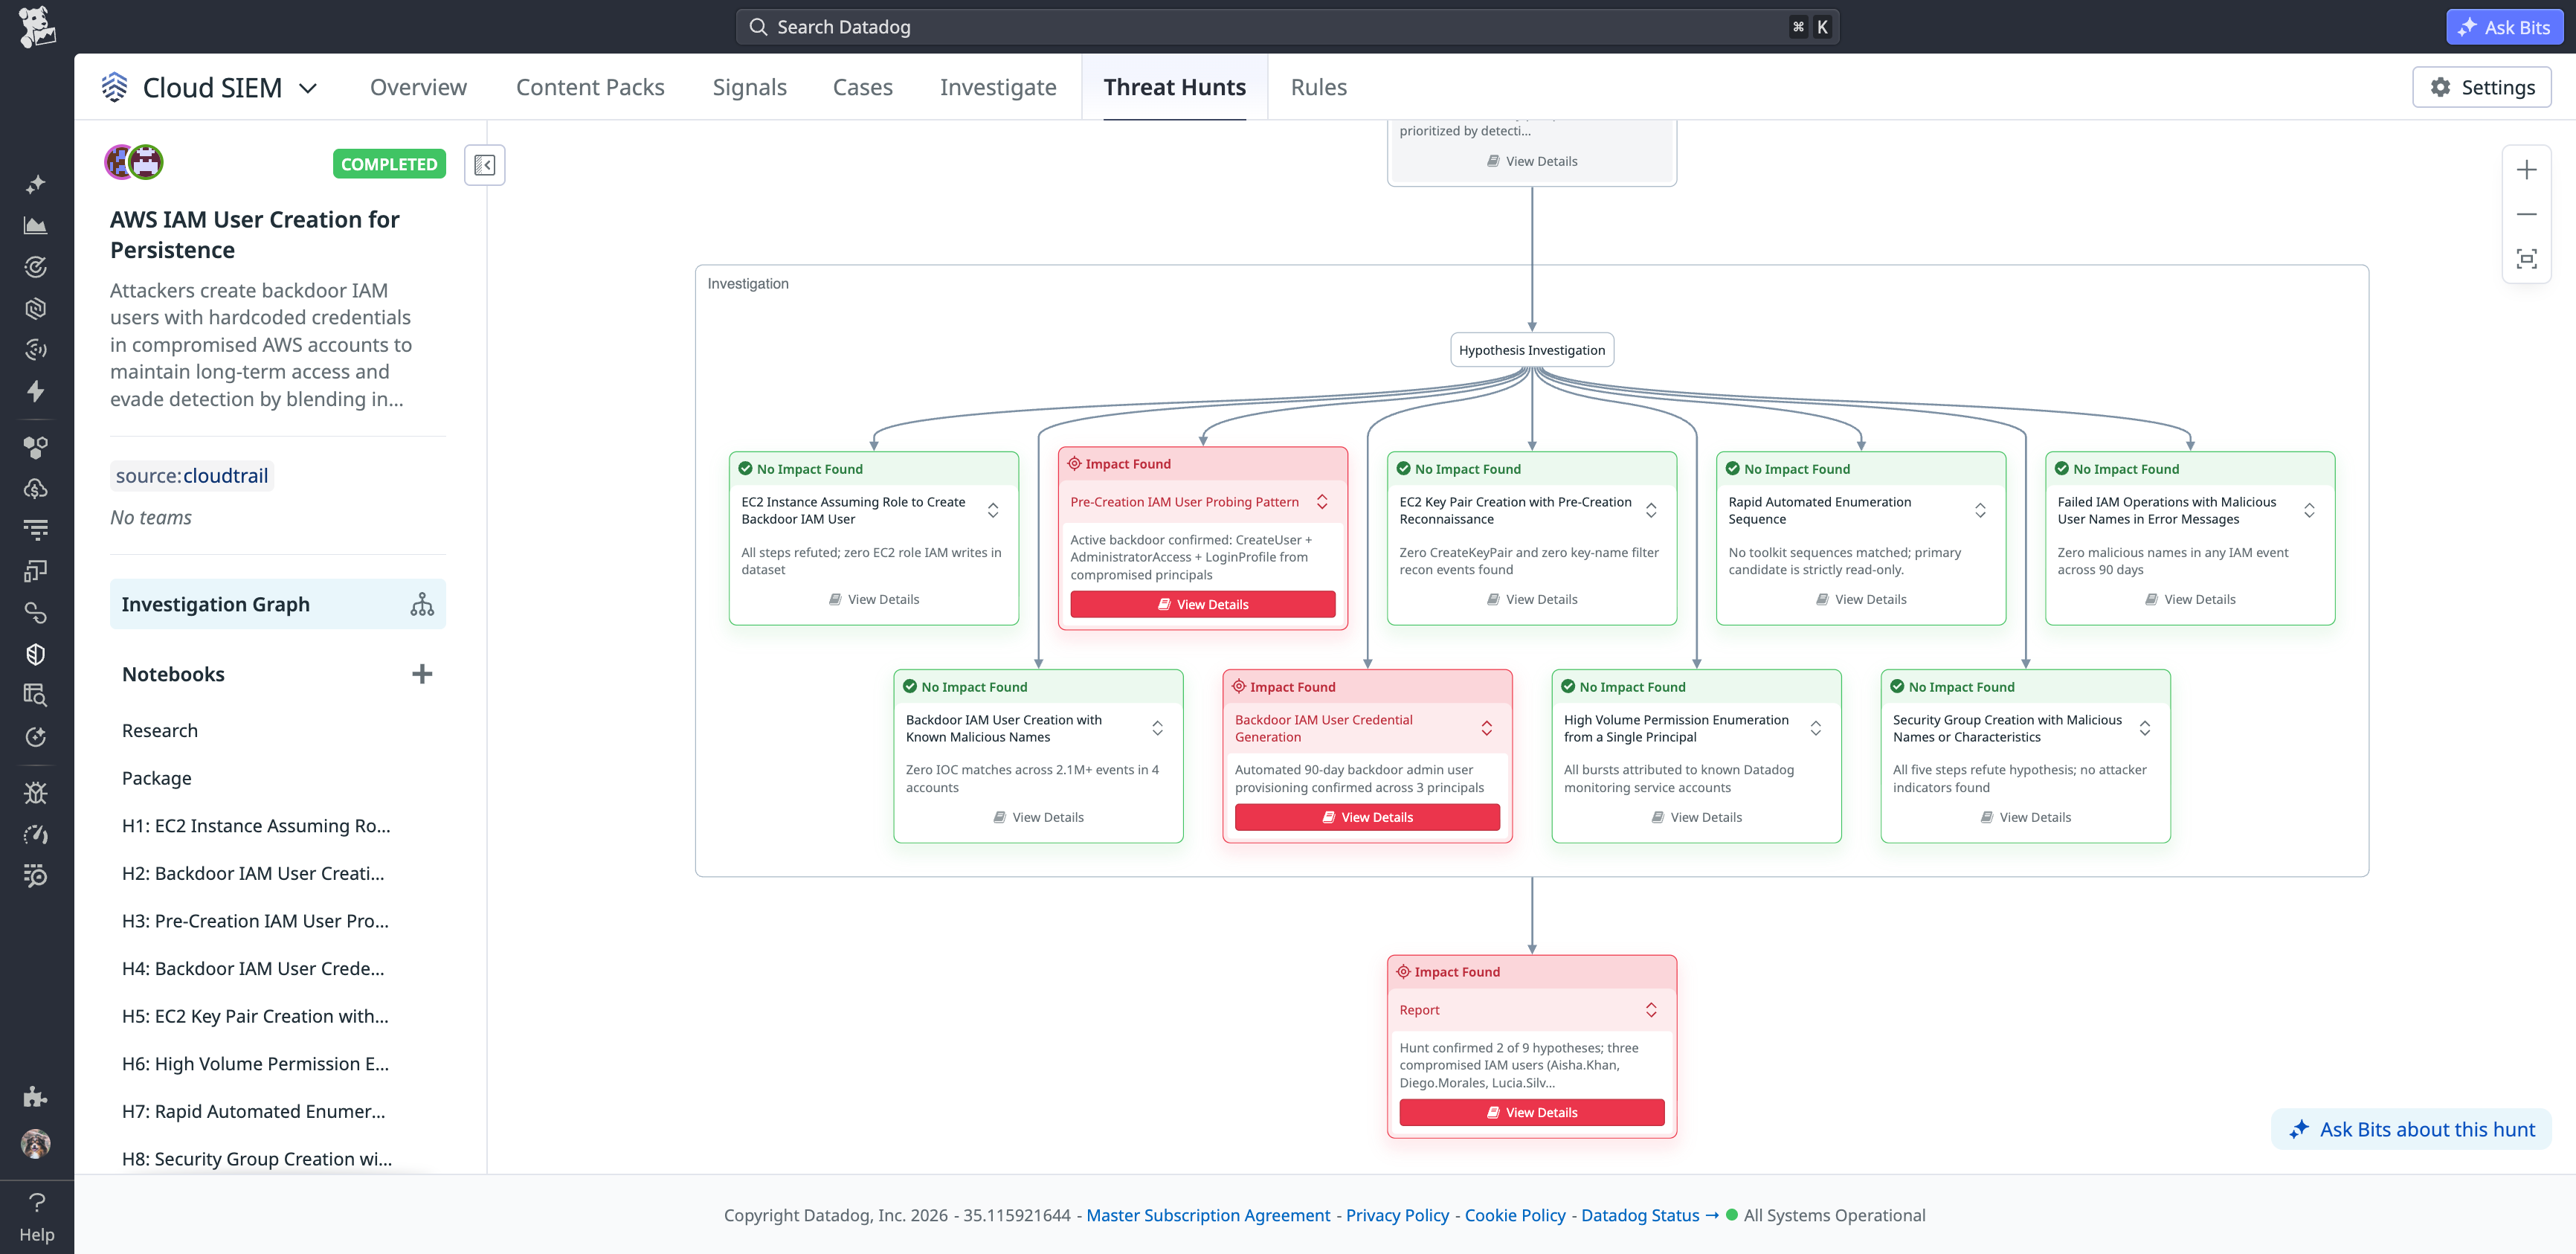Go to the Signals tab
The height and width of the screenshot is (1254, 2576).
click(x=749, y=87)
